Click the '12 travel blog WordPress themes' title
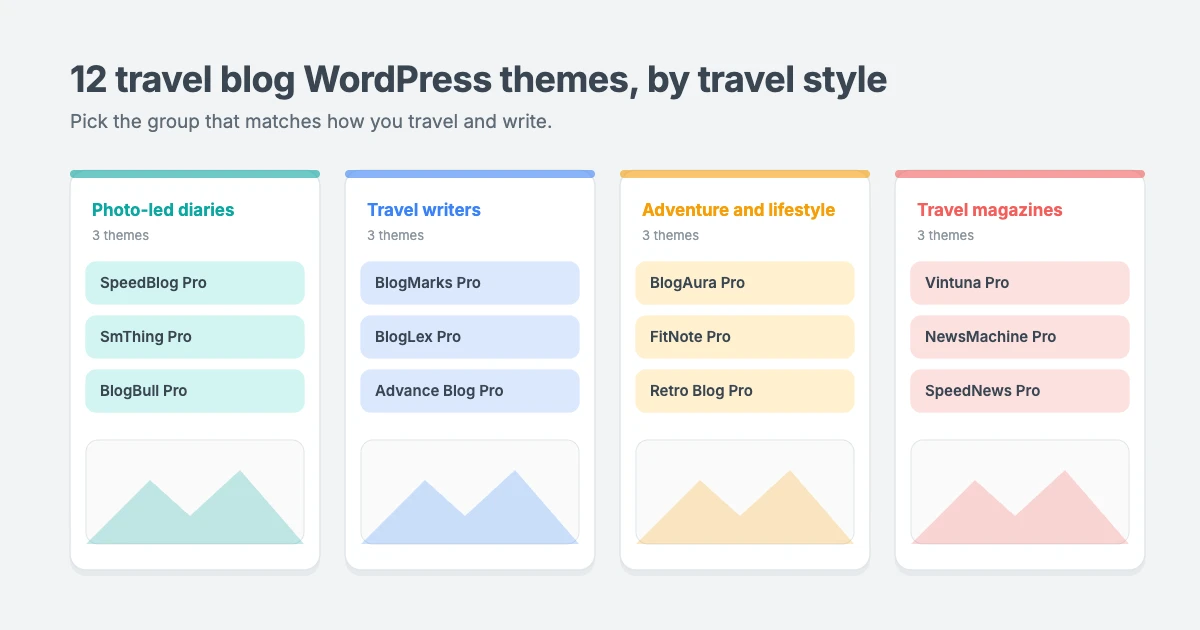 [478, 80]
